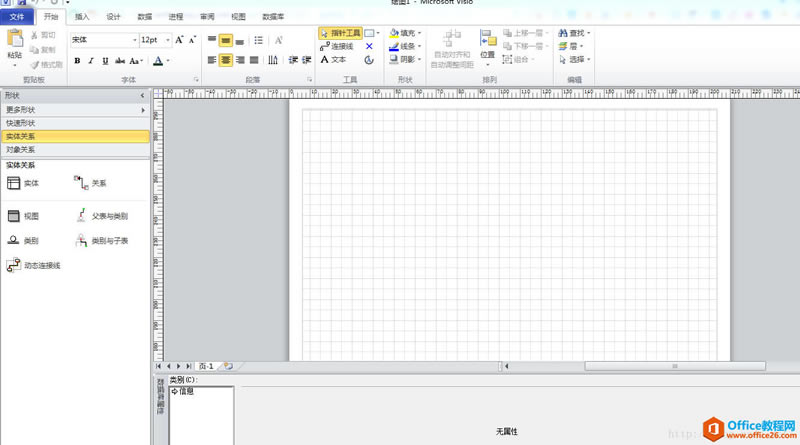Switch to the Review (审阅) tab
Screen dimensions: 800x445
(x=207, y=17)
